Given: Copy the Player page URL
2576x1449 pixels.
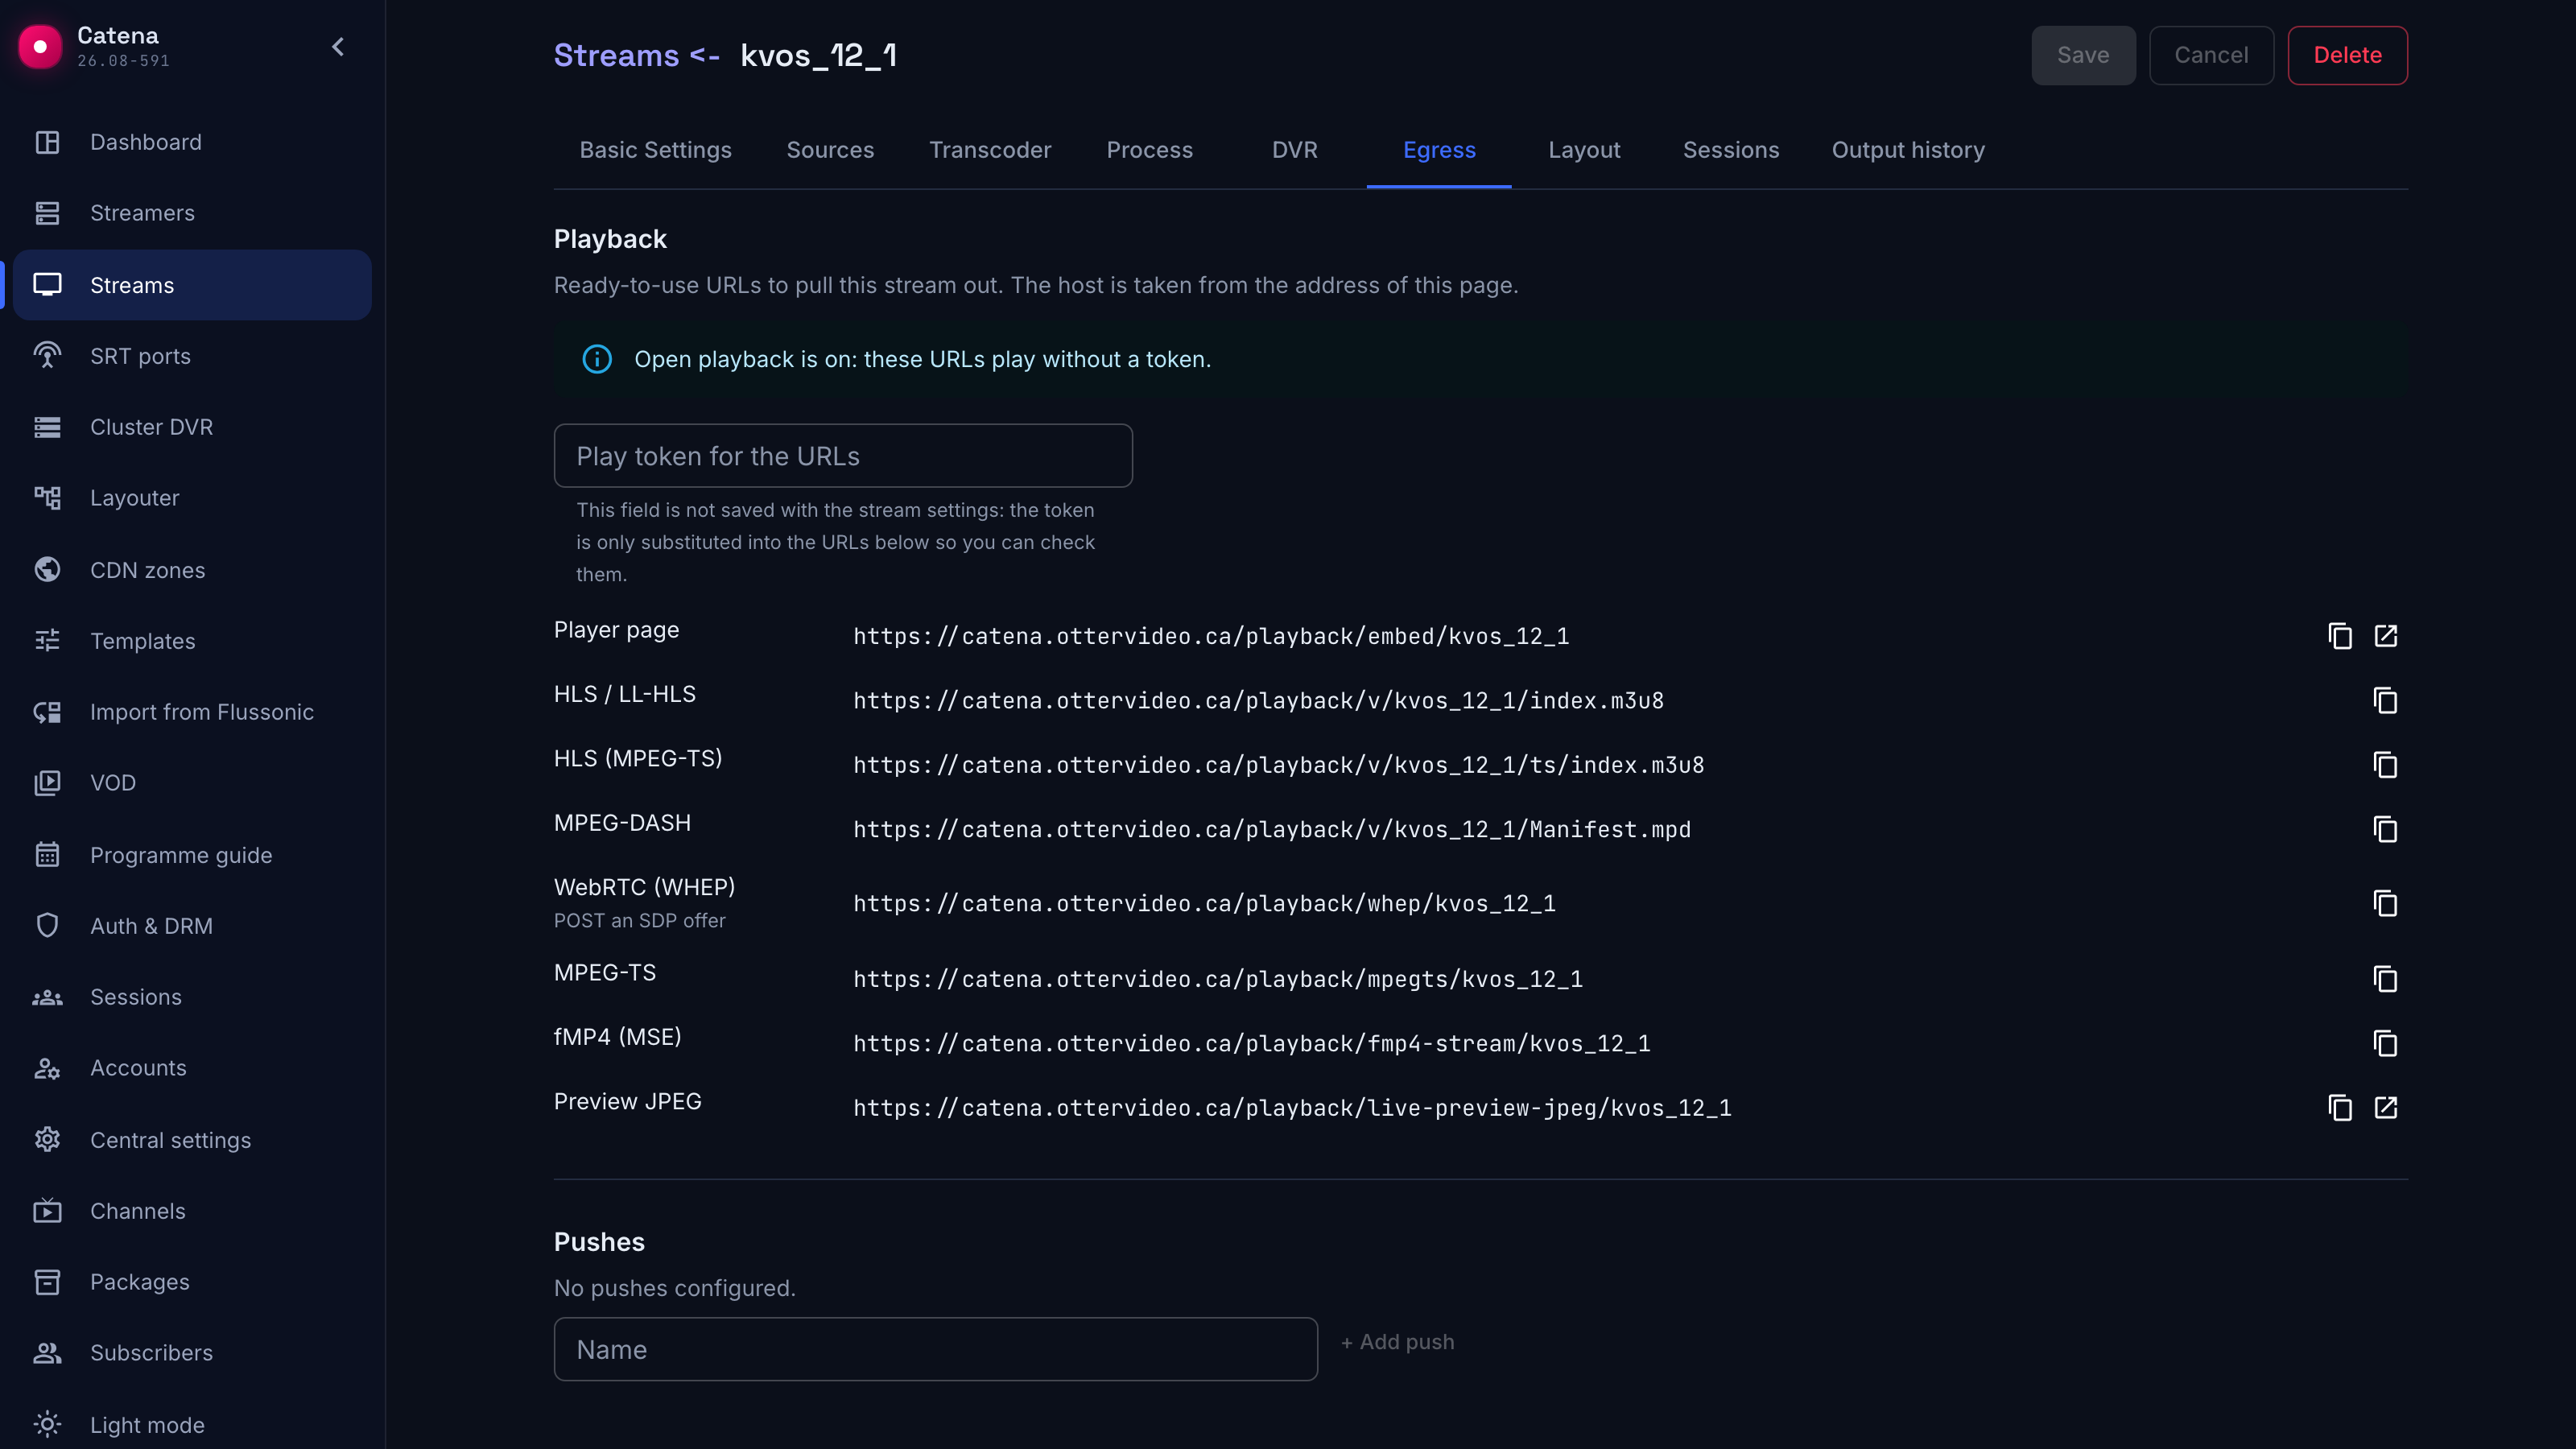Looking at the screenshot, I should tap(2340, 636).
